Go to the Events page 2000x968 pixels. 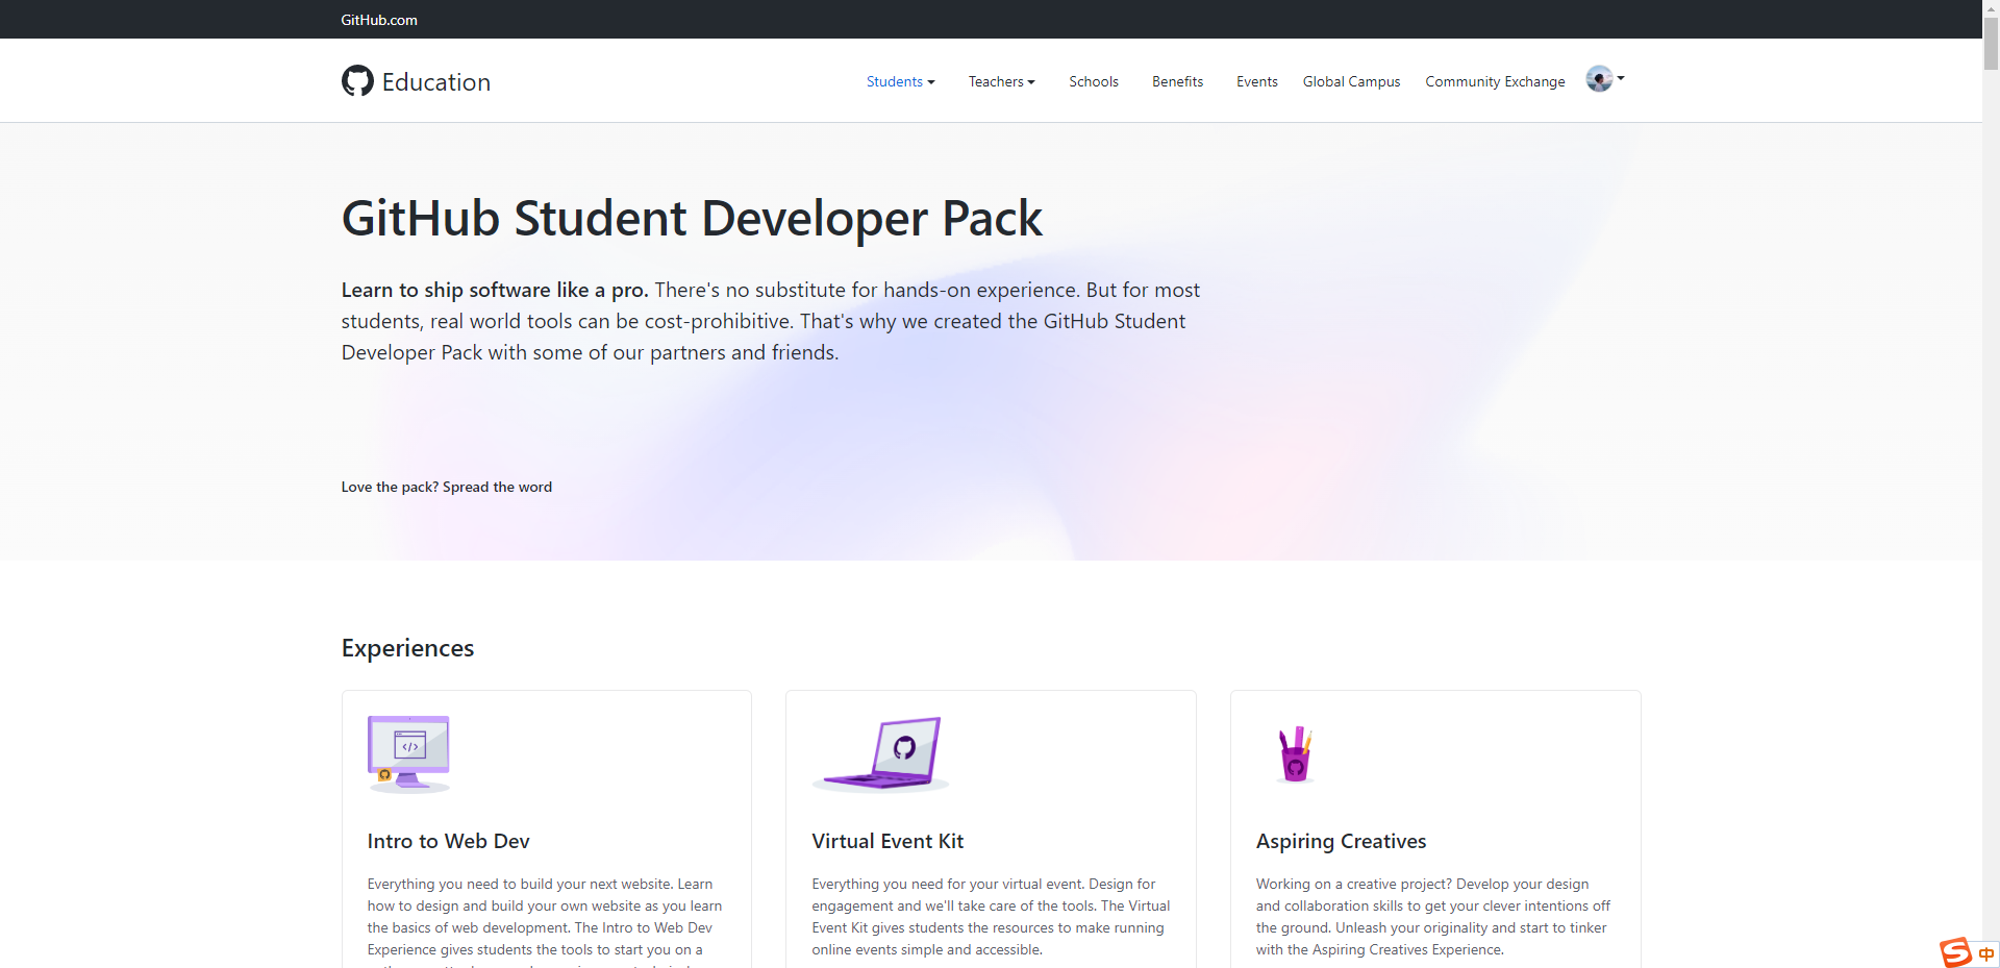(x=1256, y=82)
